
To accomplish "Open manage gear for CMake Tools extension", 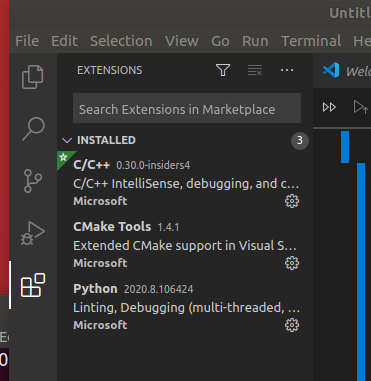I will [x=292, y=263].
